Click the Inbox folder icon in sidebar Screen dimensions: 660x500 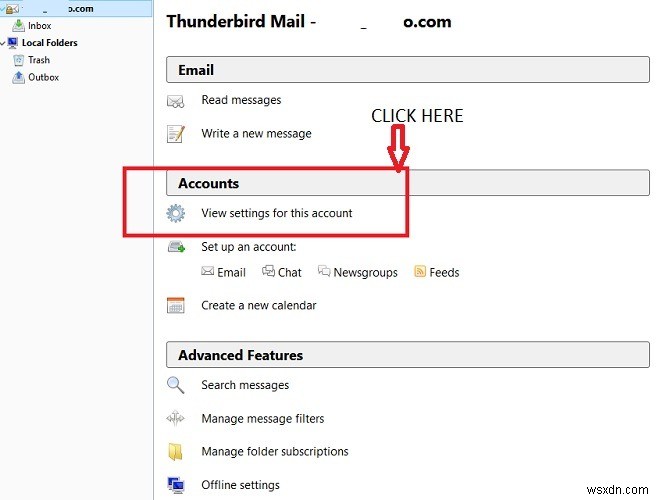pyautogui.click(x=19, y=26)
